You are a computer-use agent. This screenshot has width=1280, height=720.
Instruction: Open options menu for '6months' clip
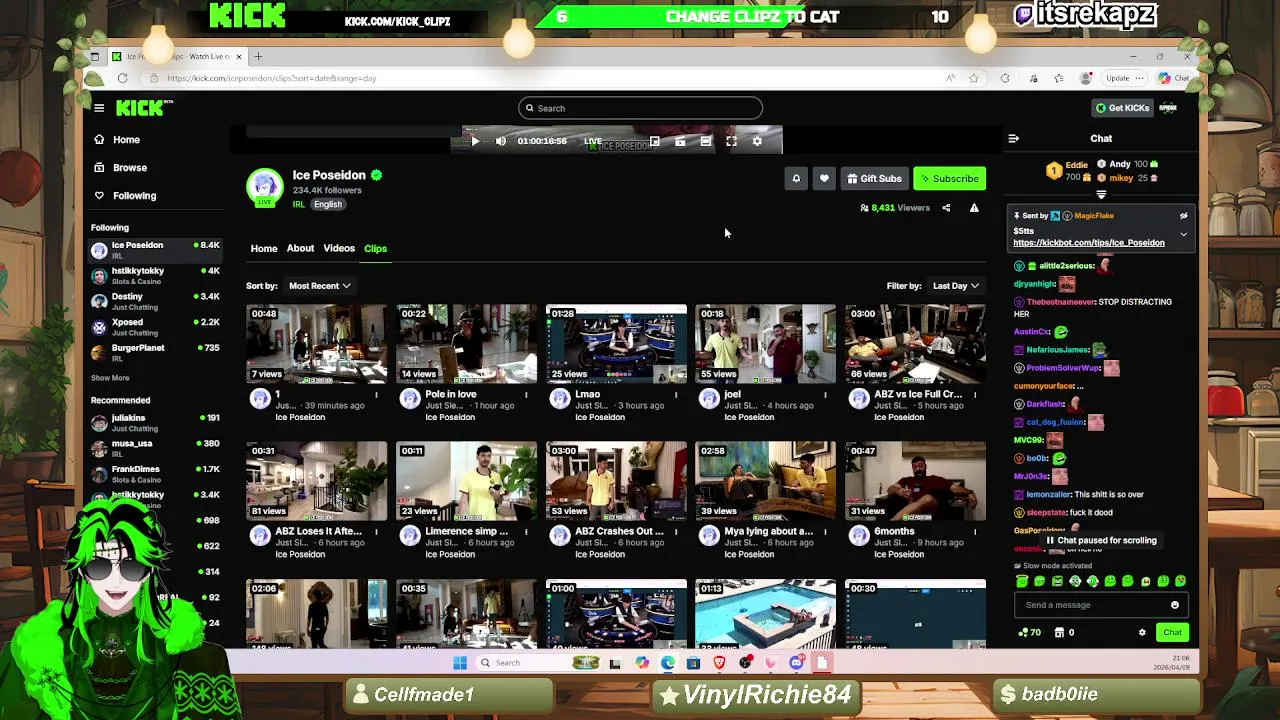[x=976, y=532]
